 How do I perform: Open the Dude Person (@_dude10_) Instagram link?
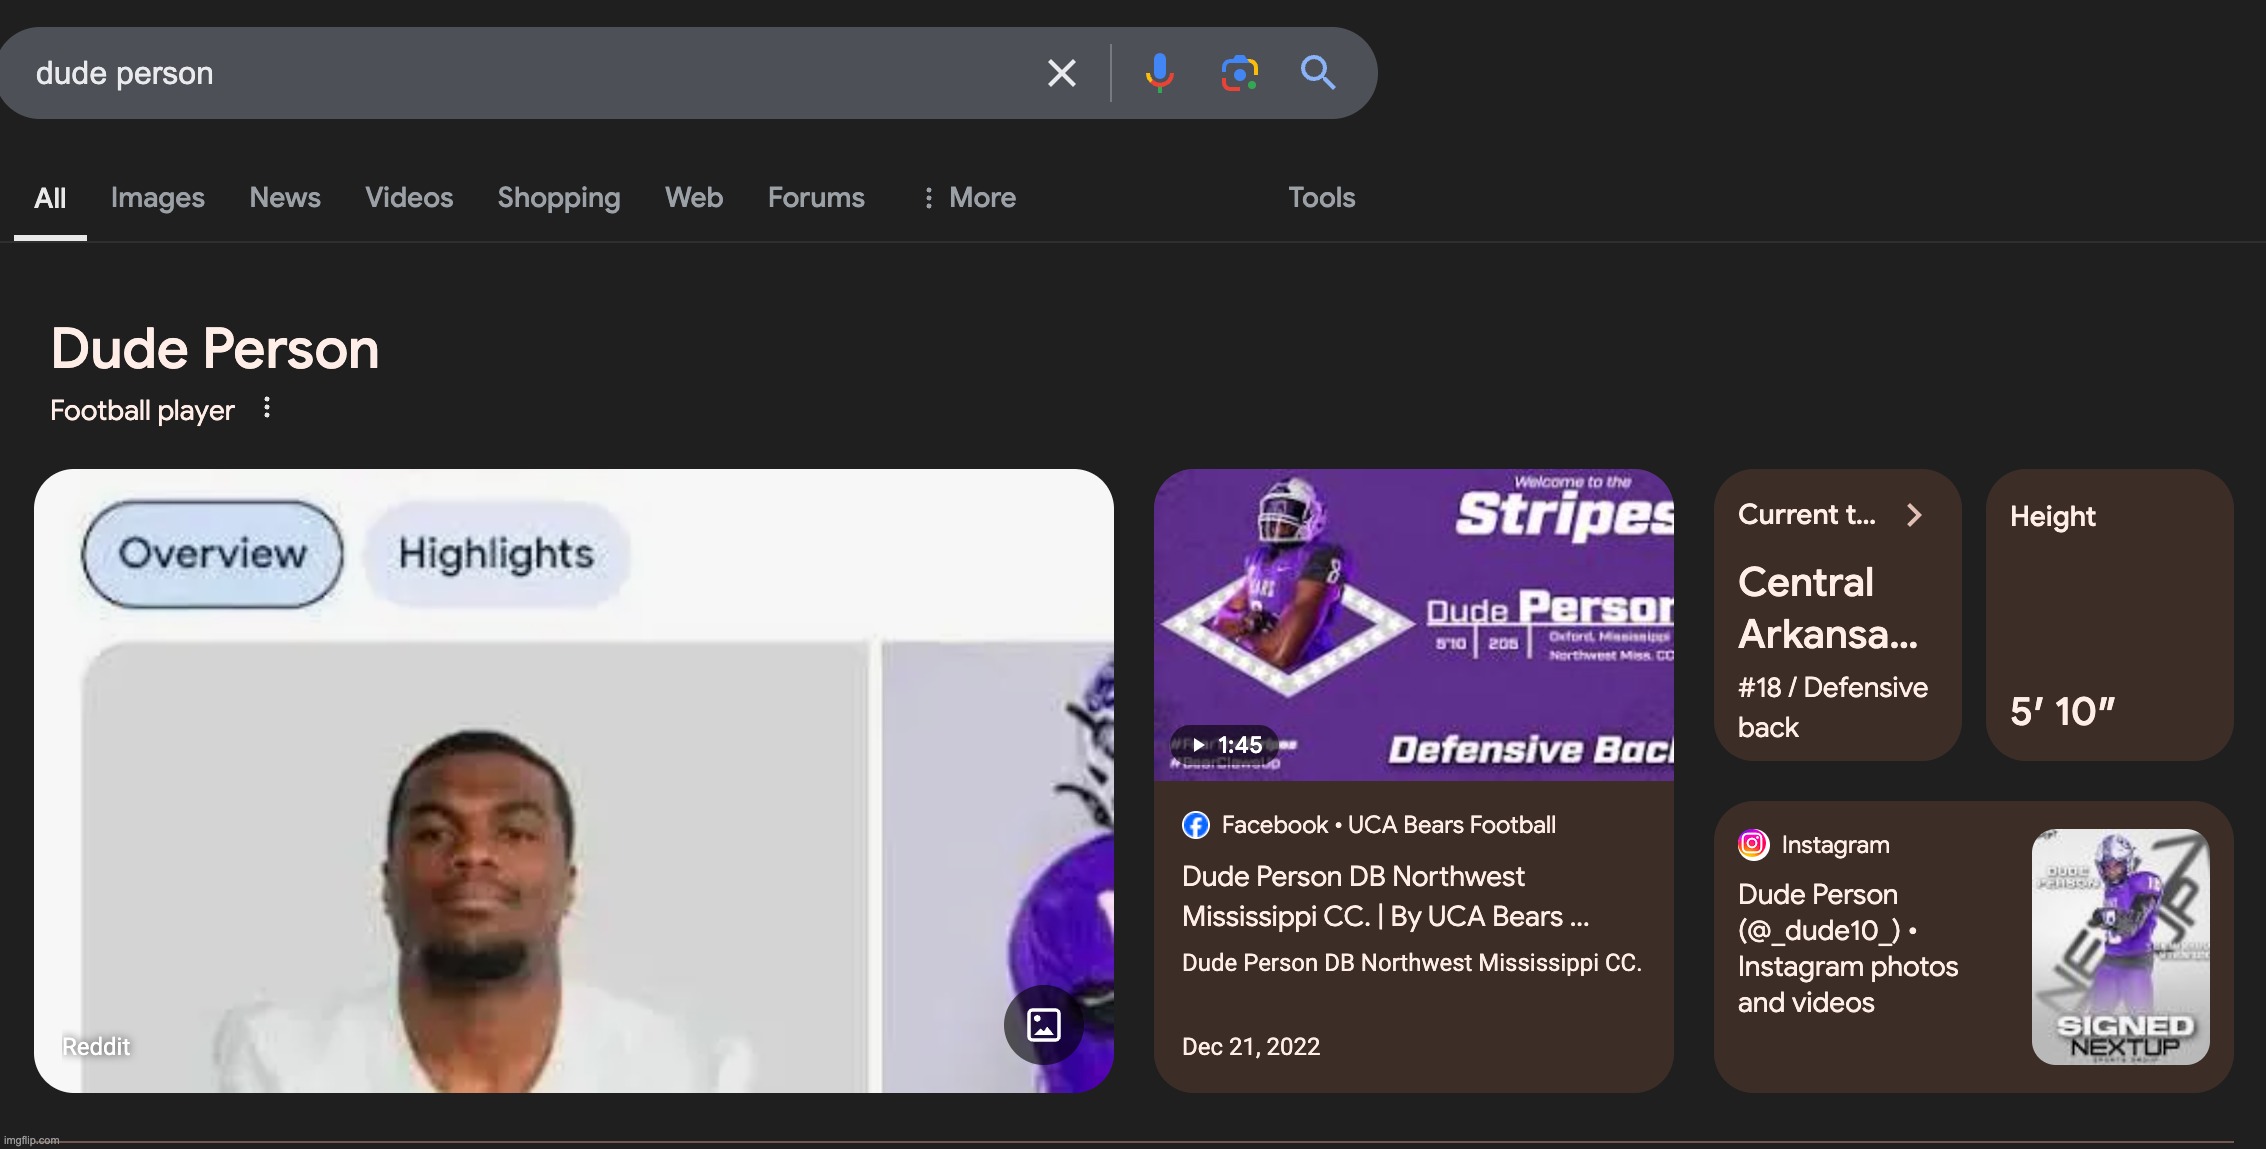pyautogui.click(x=1848, y=948)
